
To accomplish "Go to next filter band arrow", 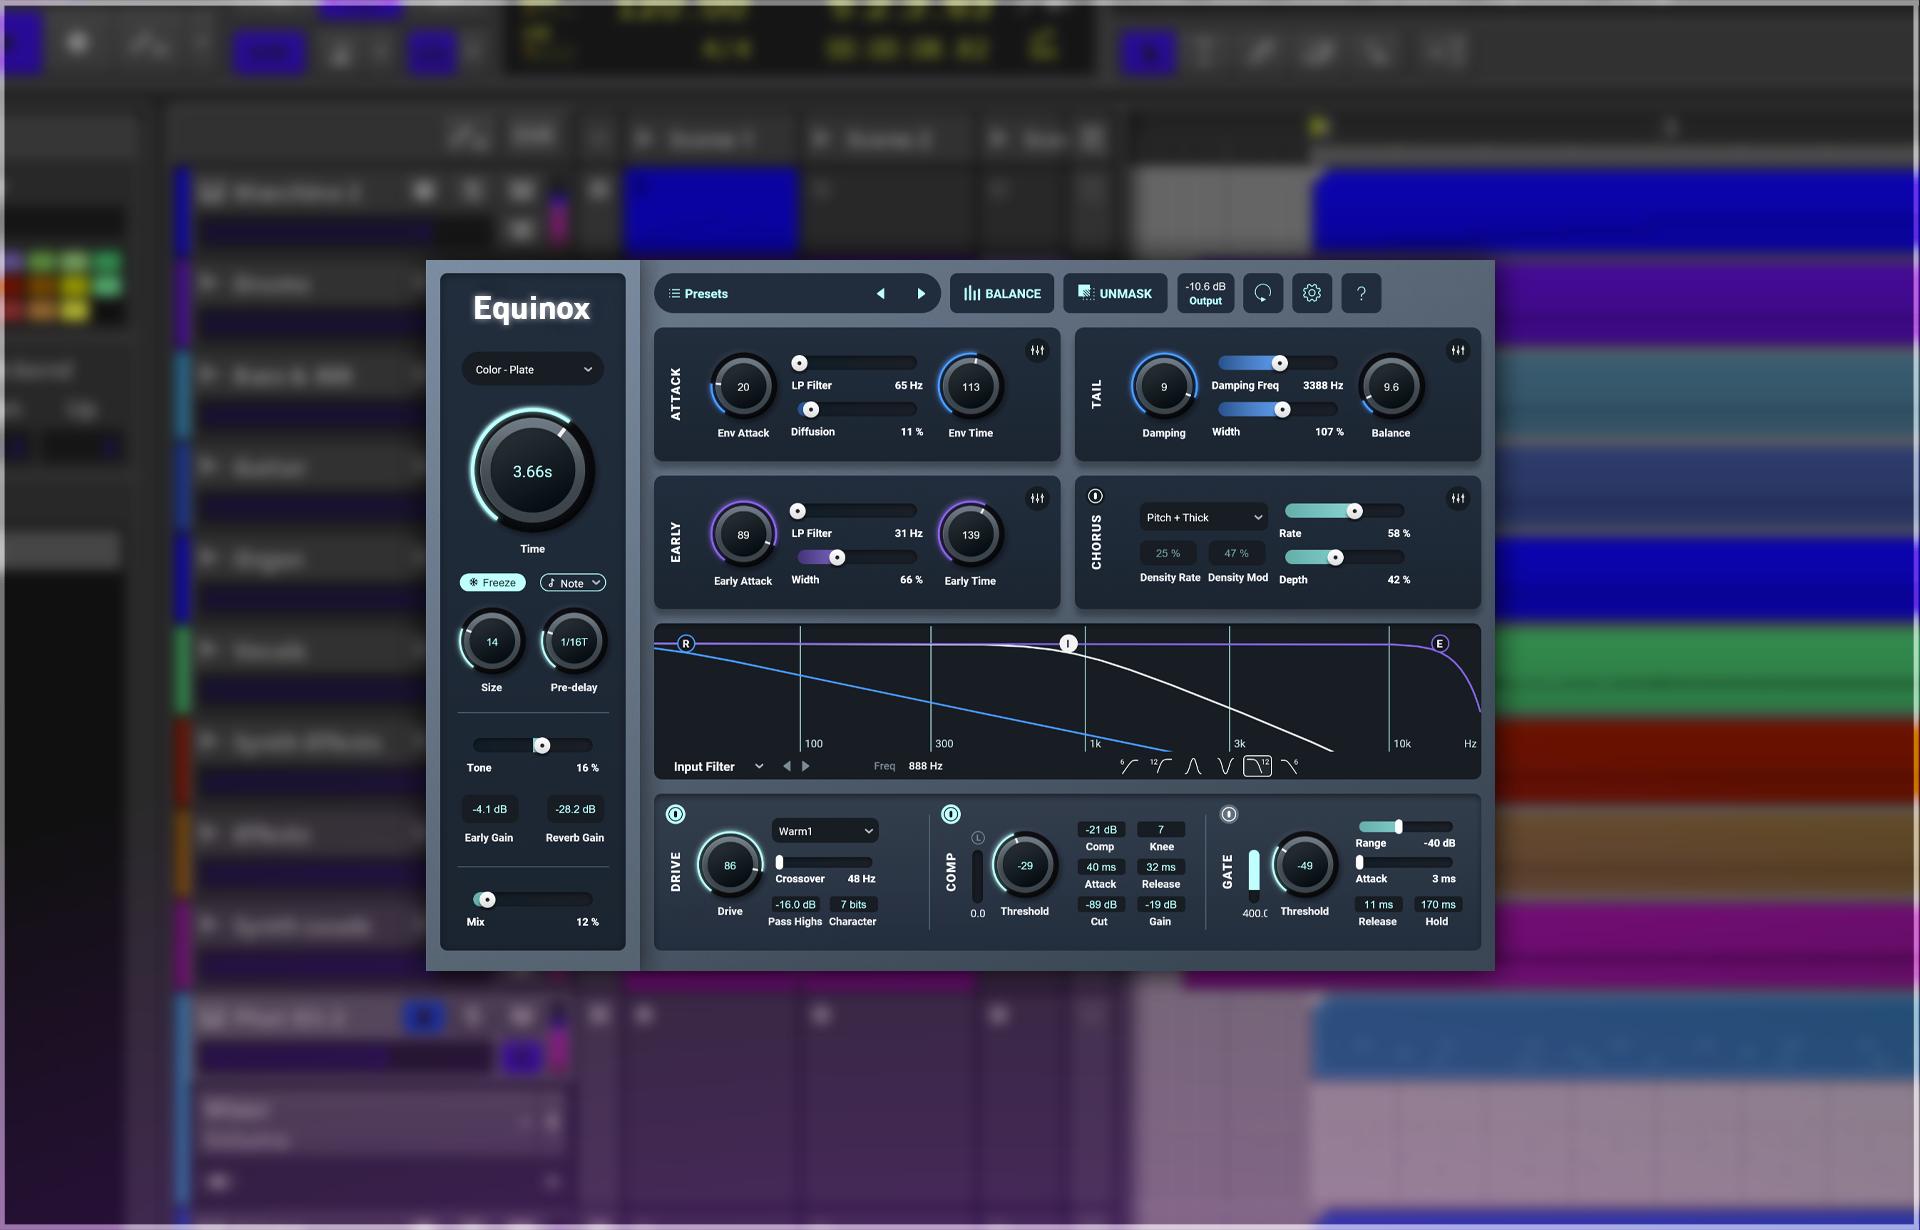I will pyautogui.click(x=805, y=766).
